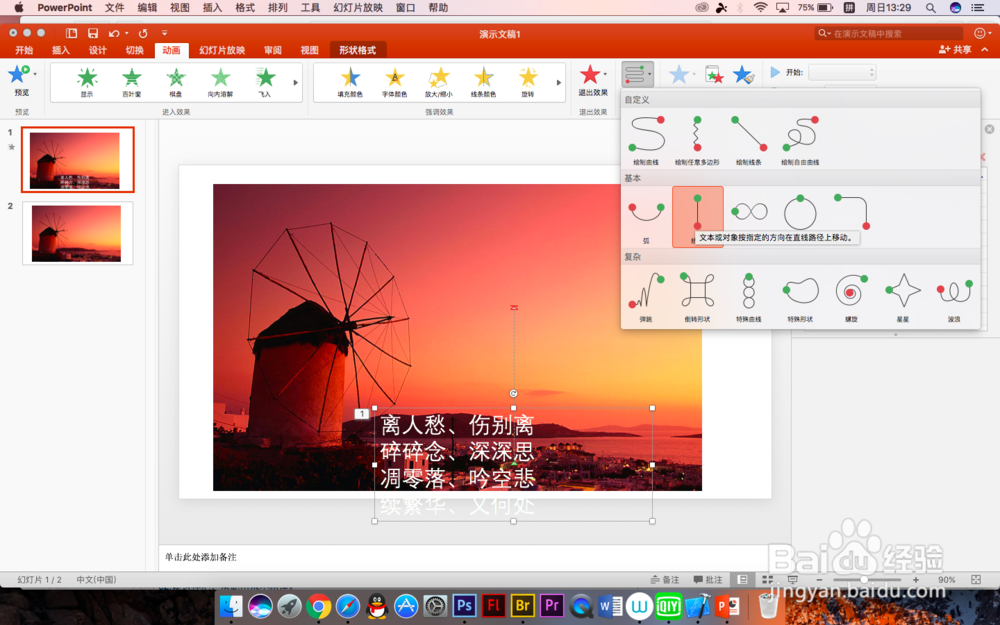Expand the entrance effects gallery arrow

[296, 82]
